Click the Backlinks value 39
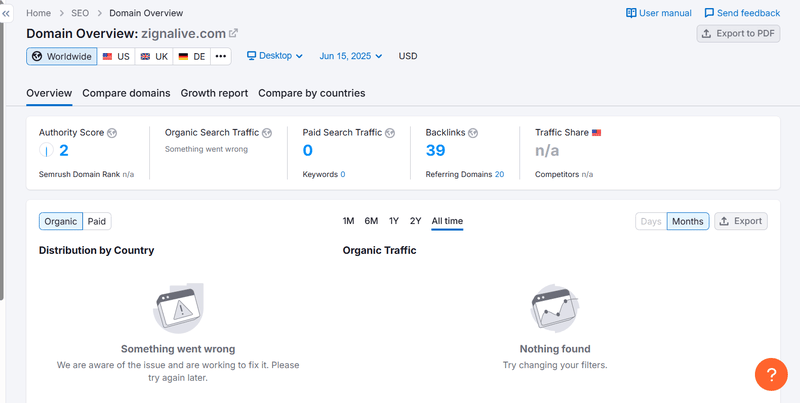800x403 pixels. click(x=436, y=150)
